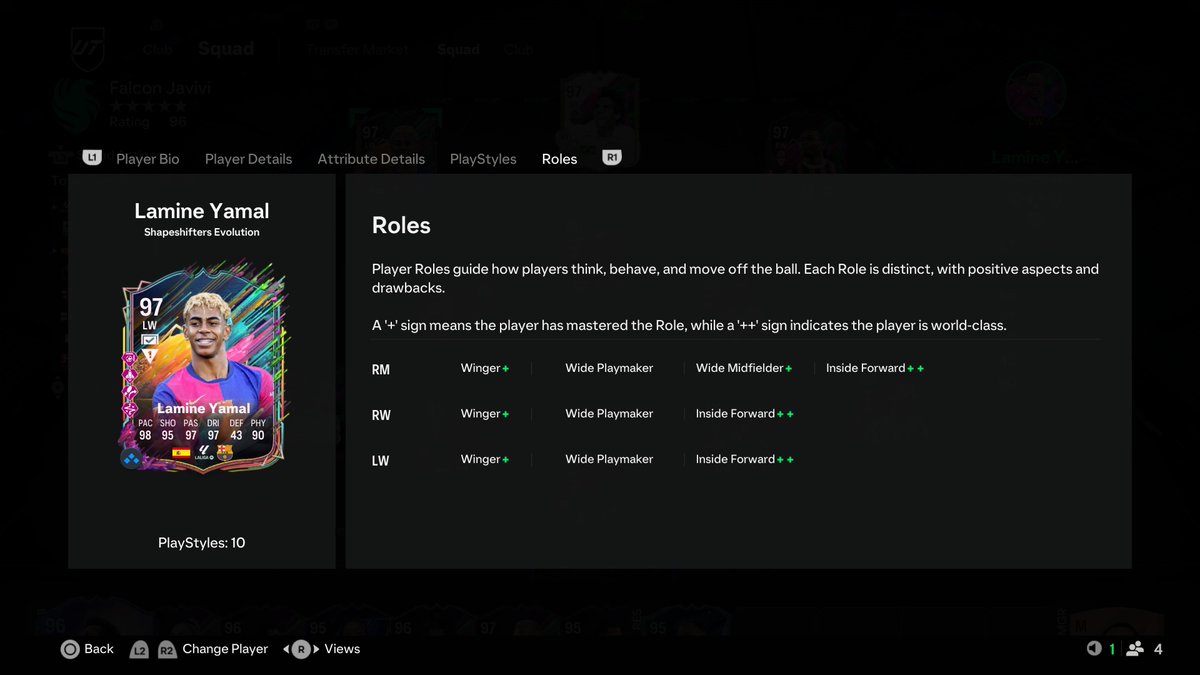Image resolution: width=1200 pixels, height=675 pixels.
Task: Click the chemistry style icon on card
Action: point(131,458)
